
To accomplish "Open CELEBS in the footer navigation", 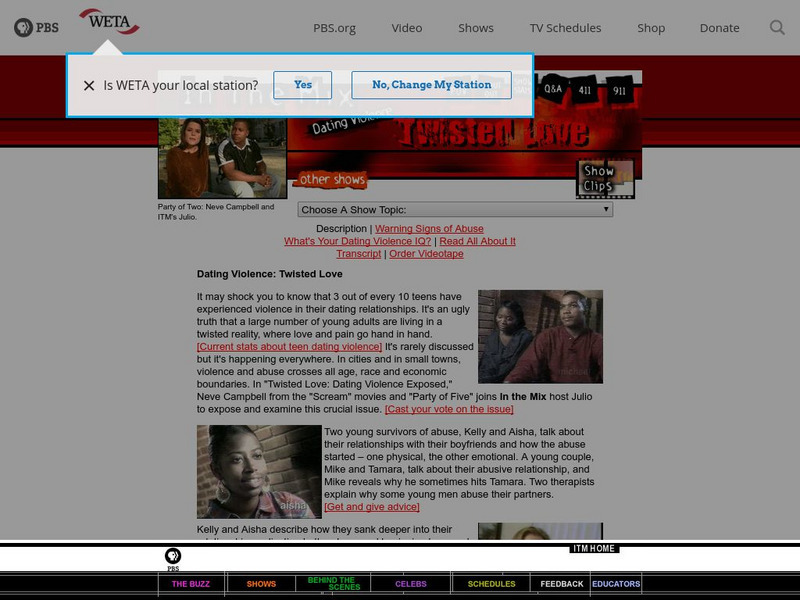I will tap(411, 584).
